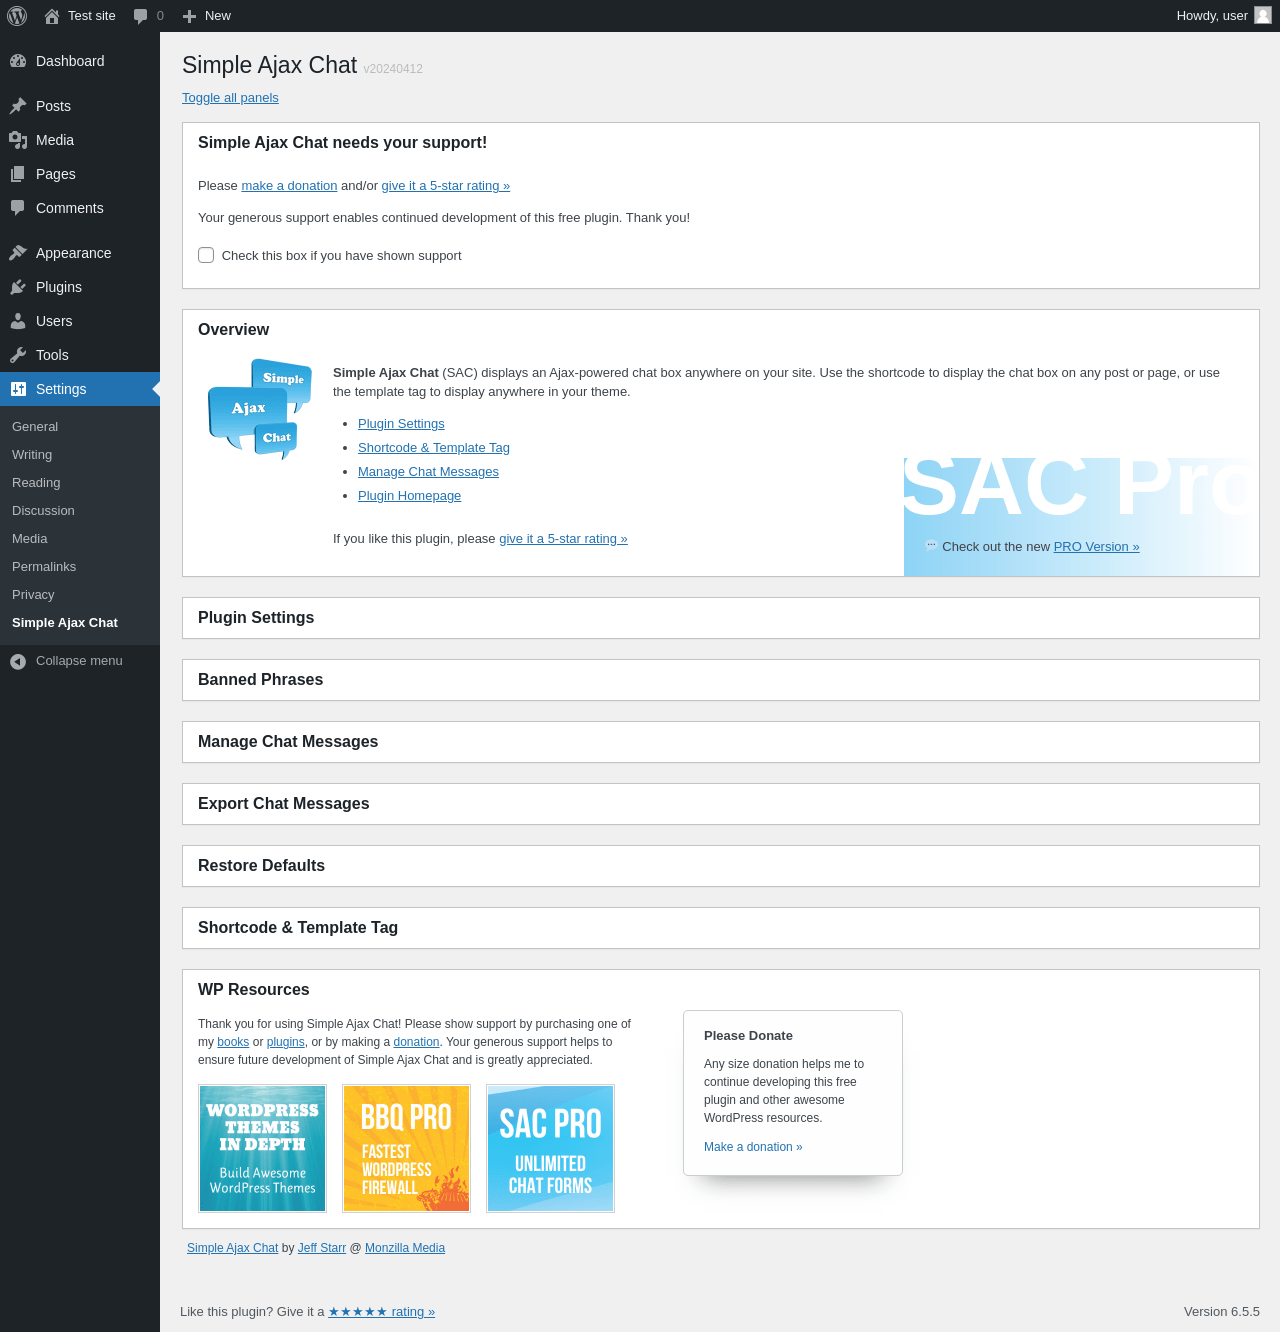This screenshot has width=1280, height=1332.
Task: Click the home icon beside Test site
Action: pos(52,16)
